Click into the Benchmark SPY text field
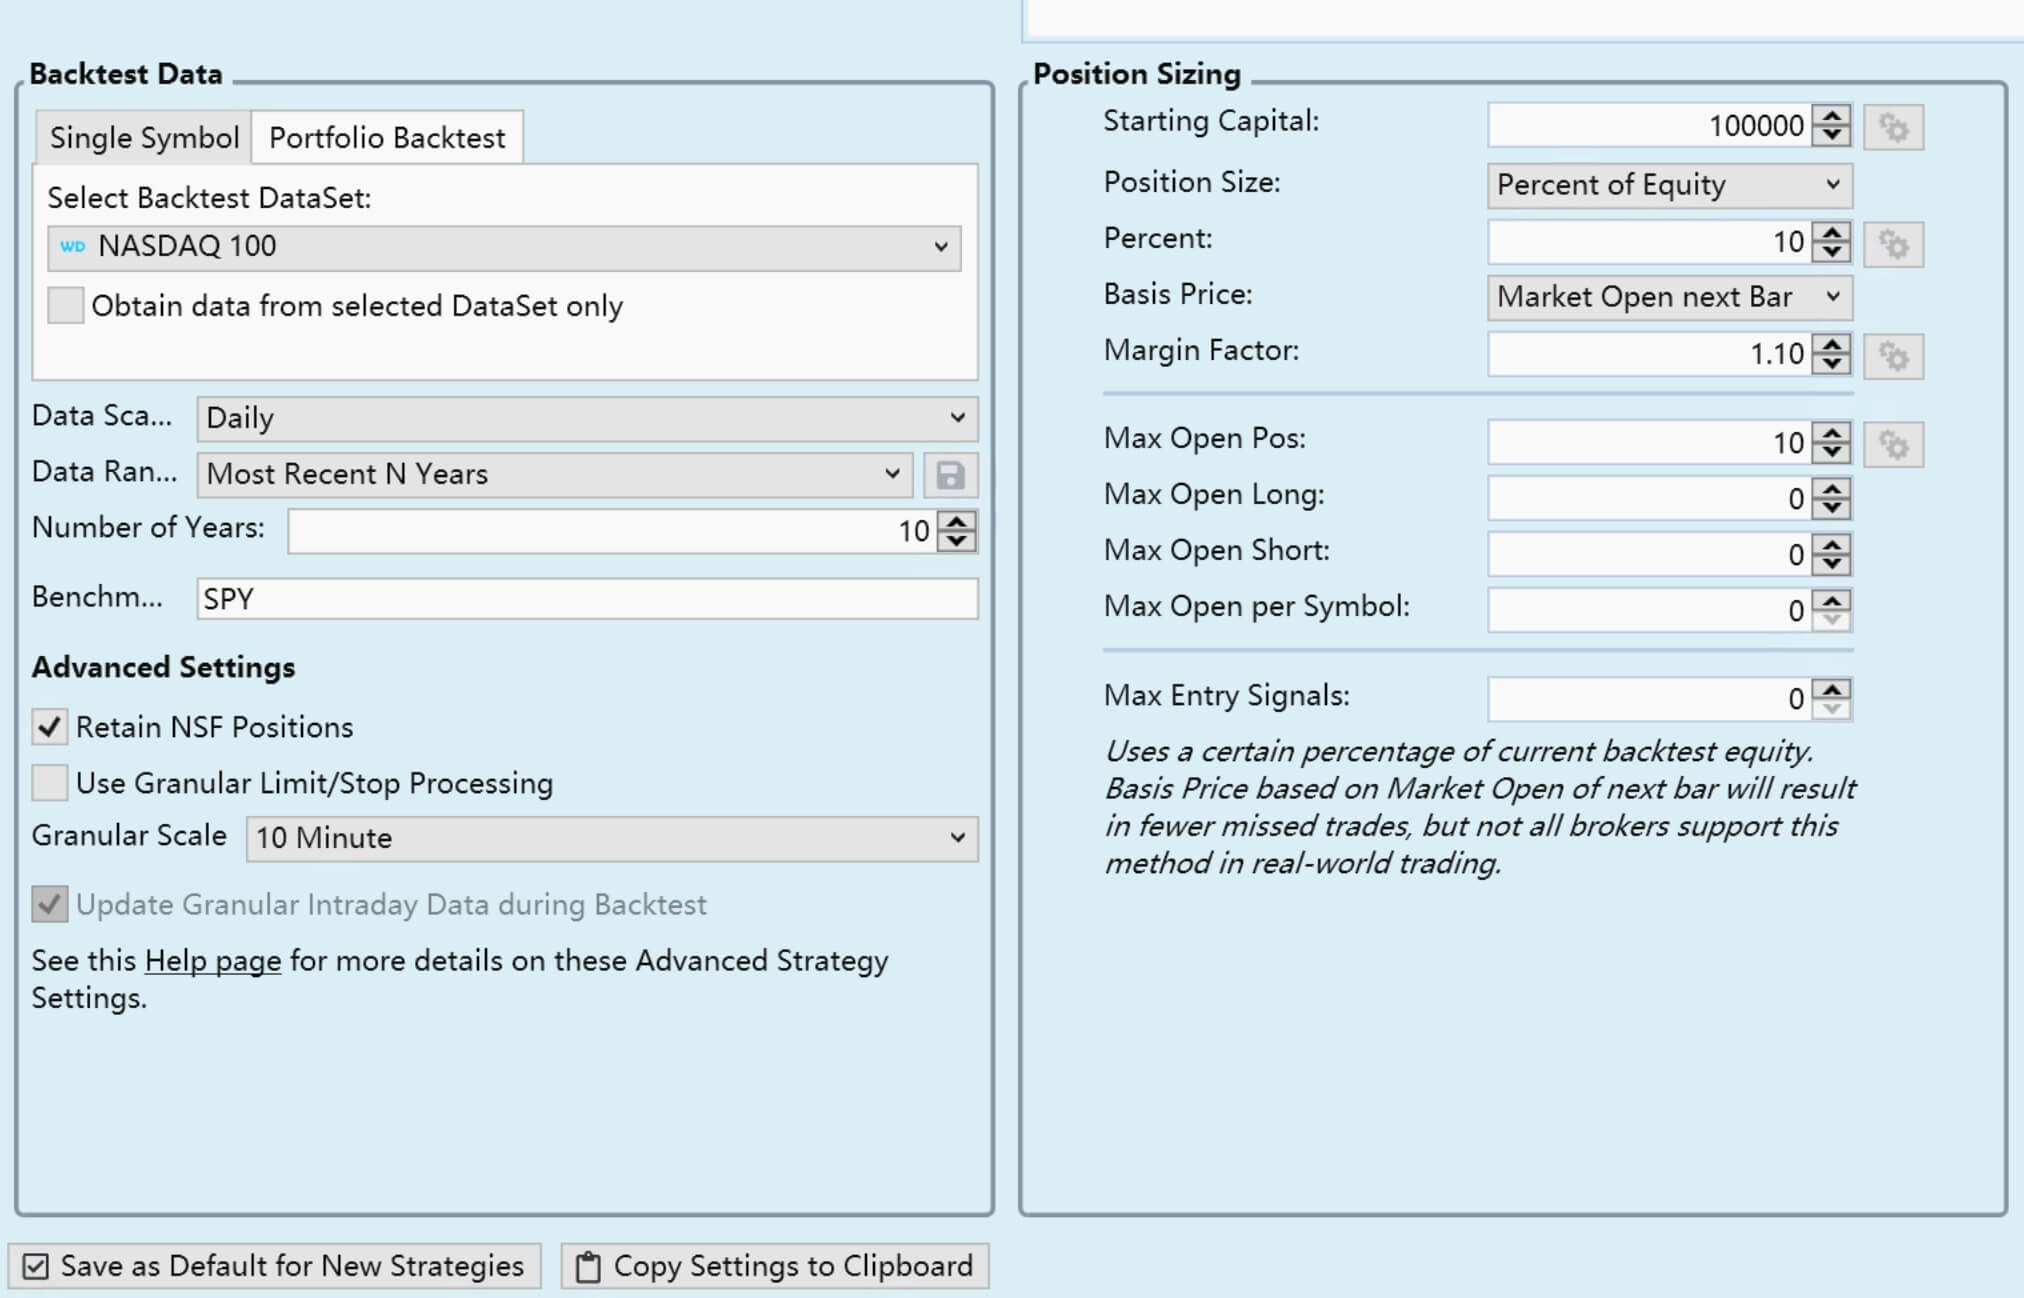The width and height of the screenshot is (2024, 1298). pyautogui.click(x=587, y=599)
